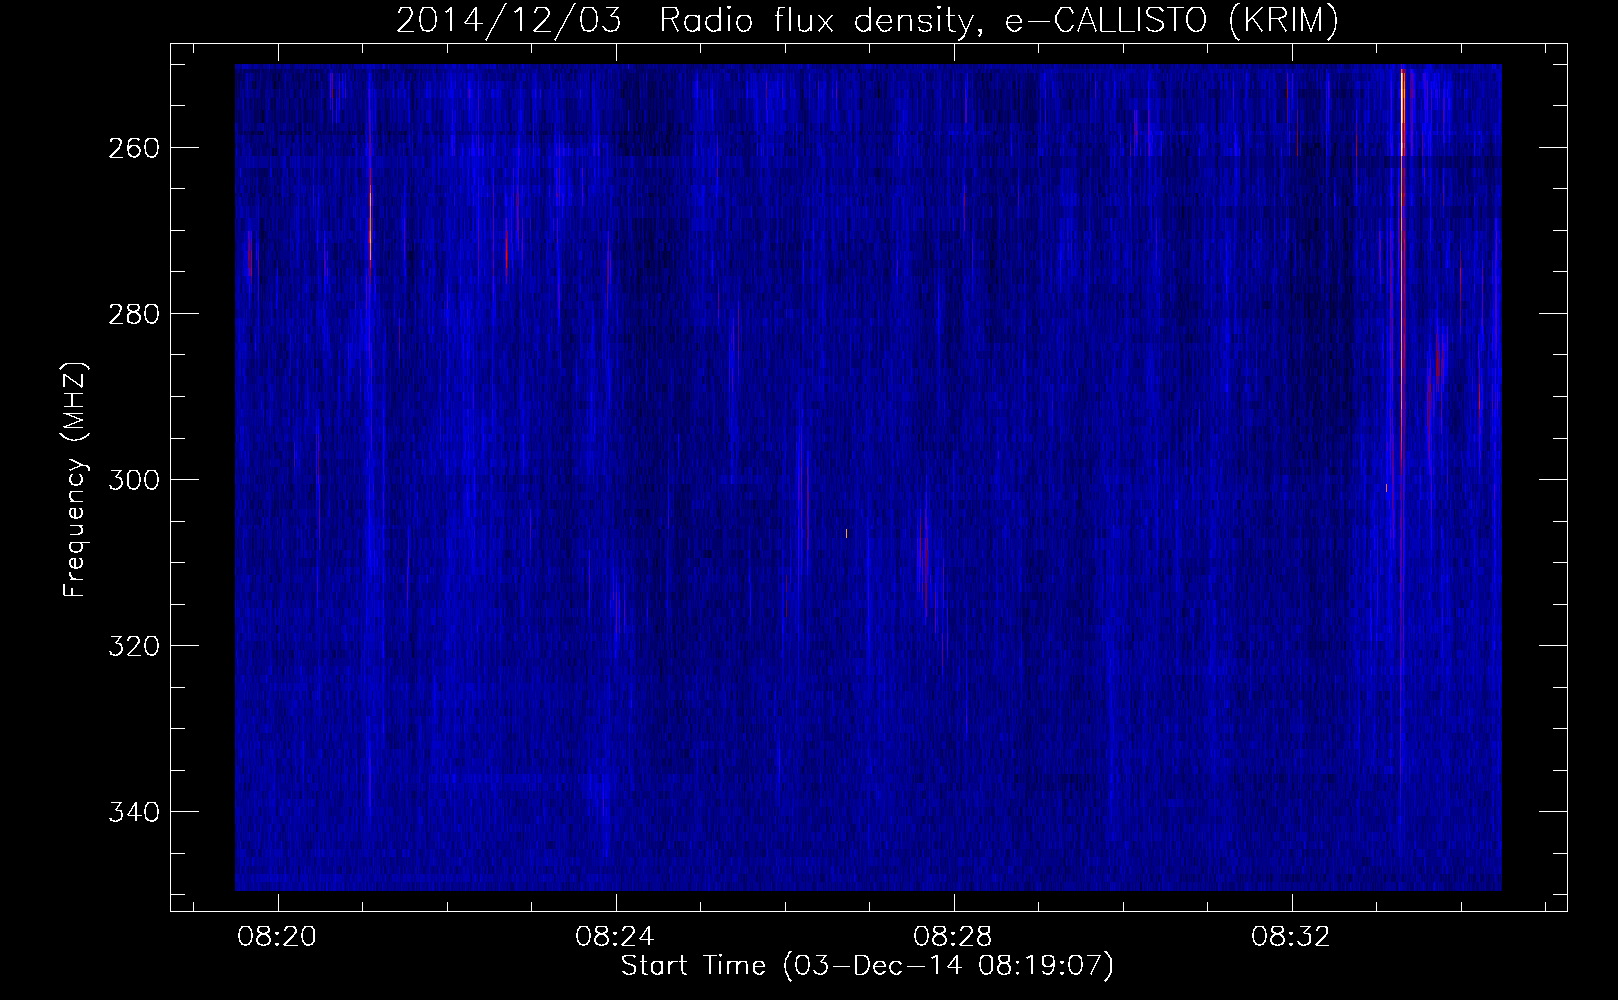Image resolution: width=1618 pixels, height=1000 pixels.
Task: Click the 260 frequency tick label
Action: 132,148
